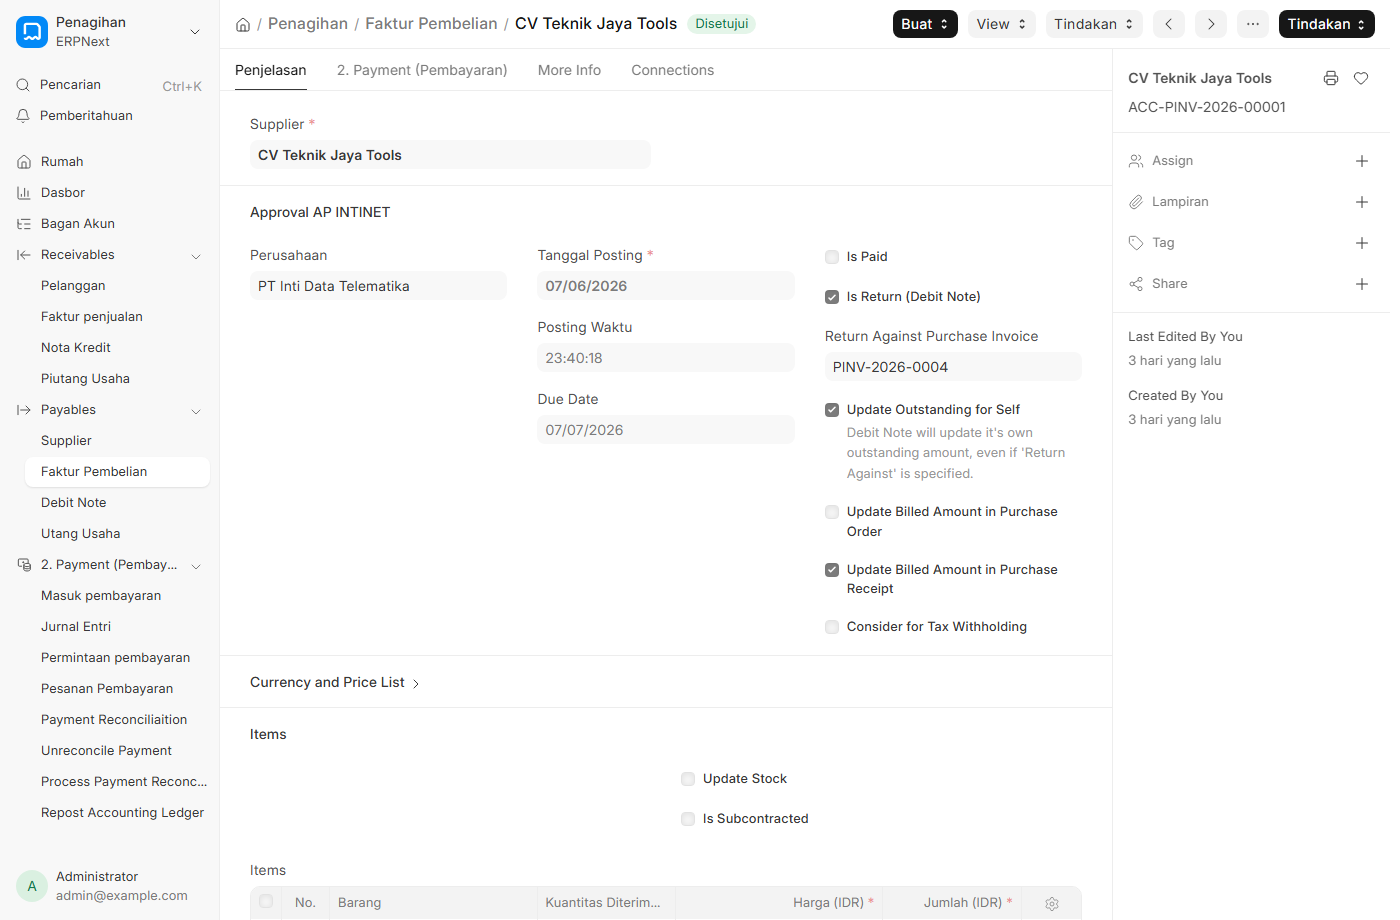Click the Posting Waktu time field
The image size is (1400, 920).
click(x=666, y=358)
